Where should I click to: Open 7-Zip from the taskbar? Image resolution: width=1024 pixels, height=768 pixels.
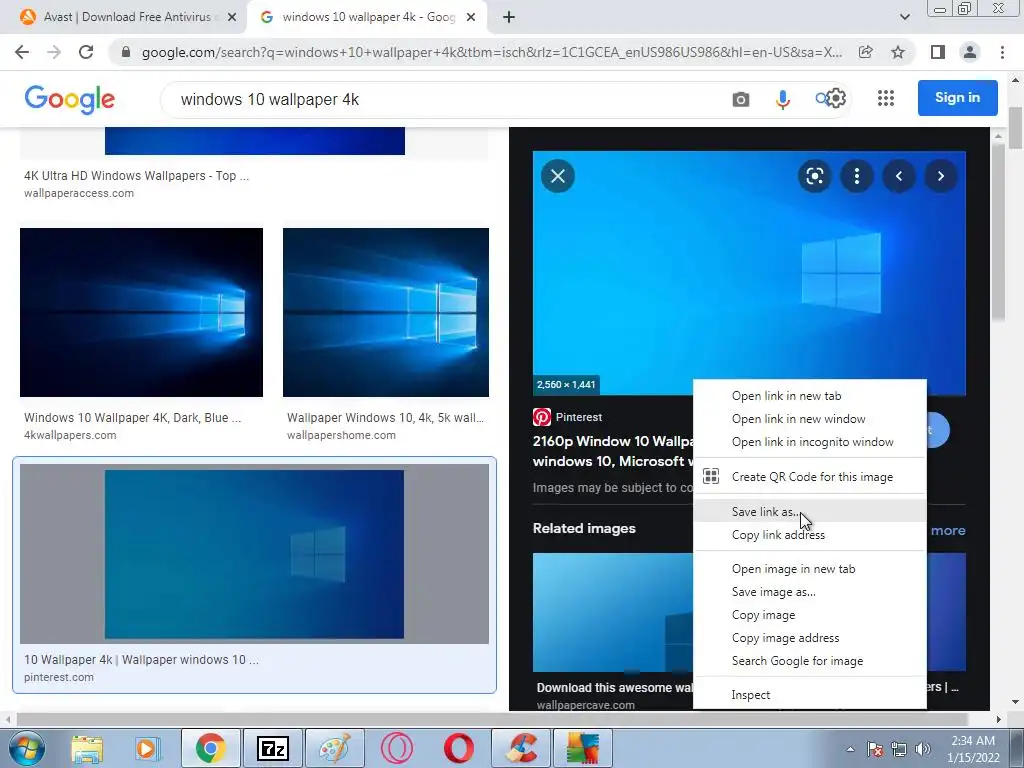click(272, 748)
